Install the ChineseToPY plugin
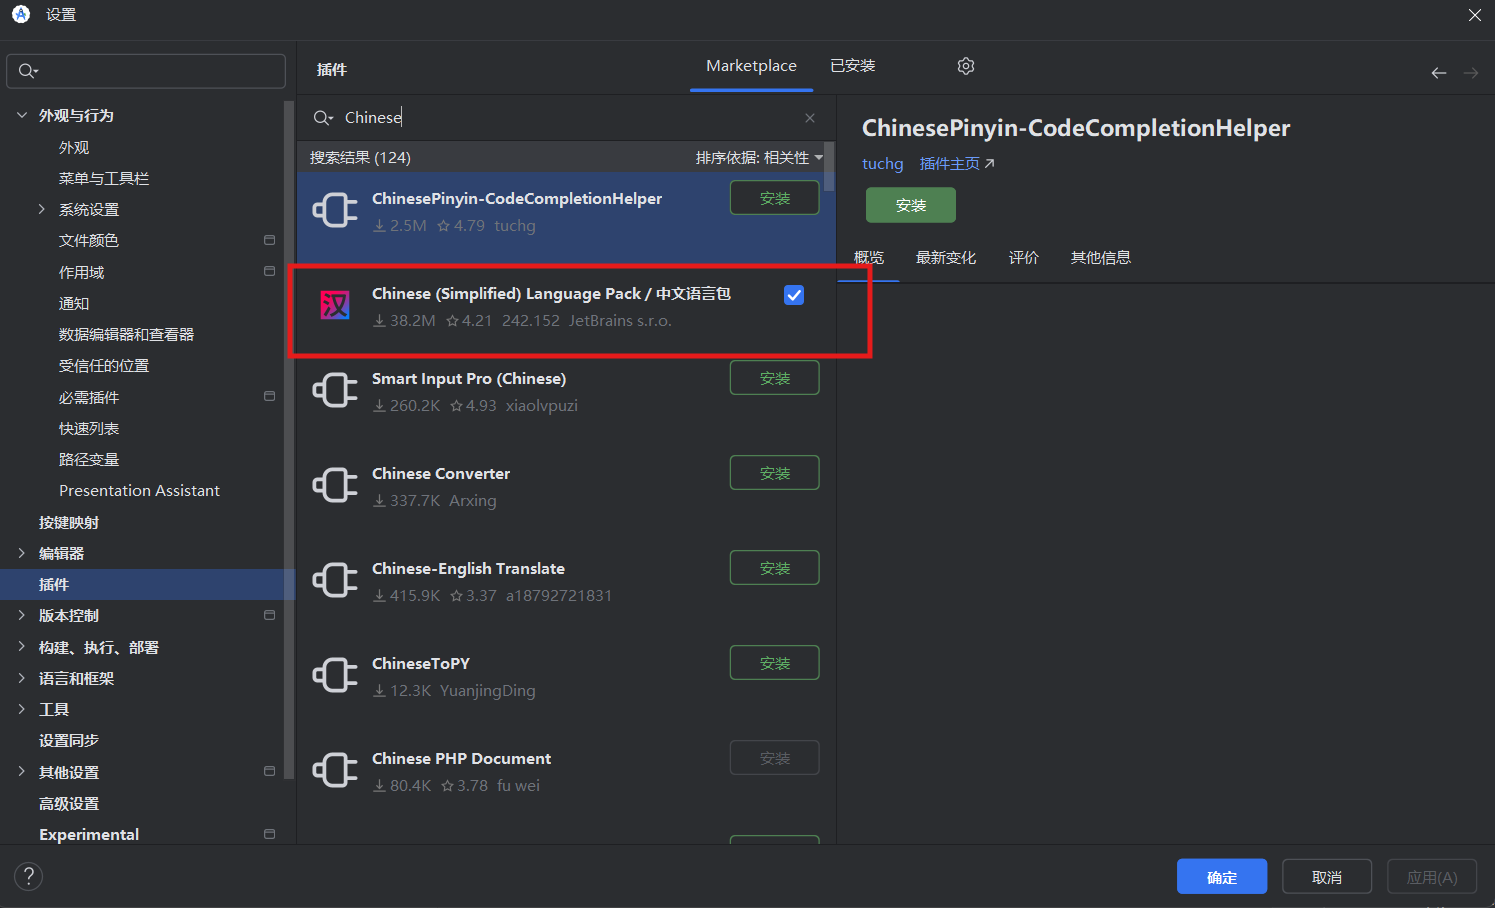This screenshot has height=908, width=1495. point(775,663)
